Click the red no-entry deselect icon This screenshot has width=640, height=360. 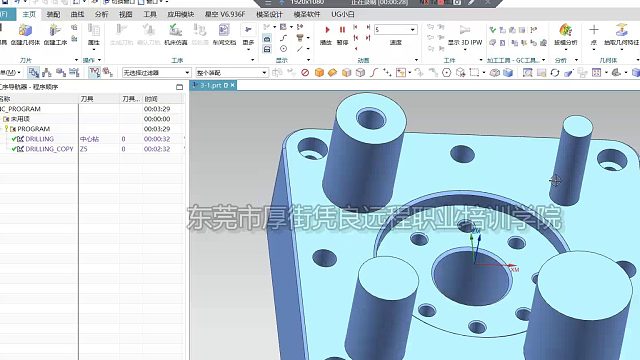coord(305,73)
